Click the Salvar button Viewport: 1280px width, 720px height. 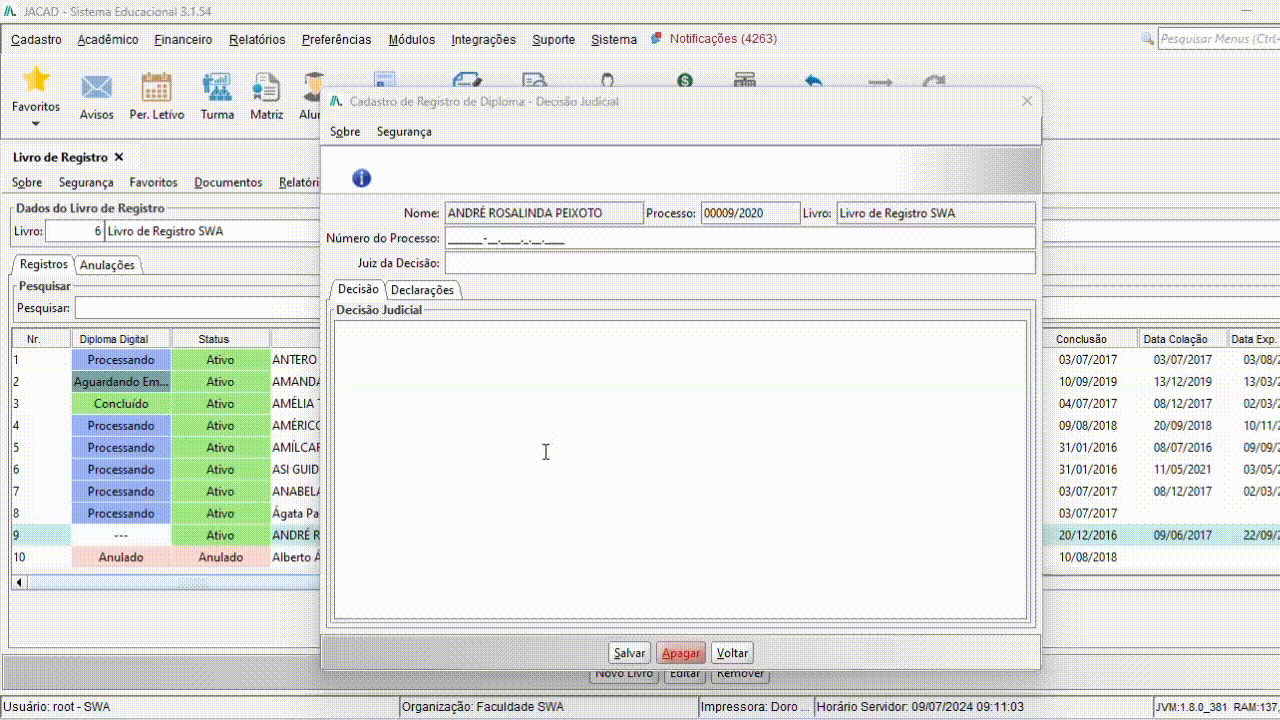coord(629,653)
